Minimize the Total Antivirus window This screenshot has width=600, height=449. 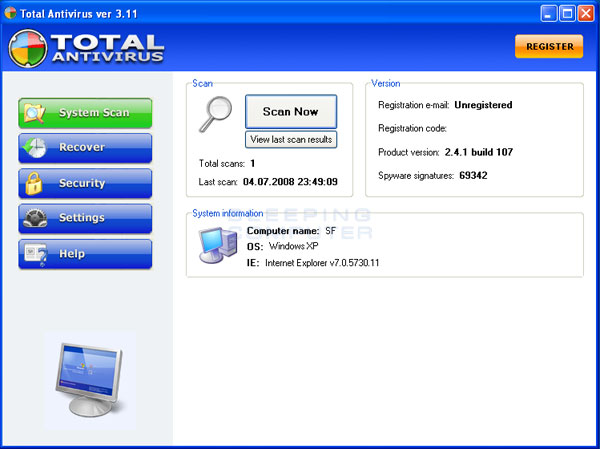548,14
